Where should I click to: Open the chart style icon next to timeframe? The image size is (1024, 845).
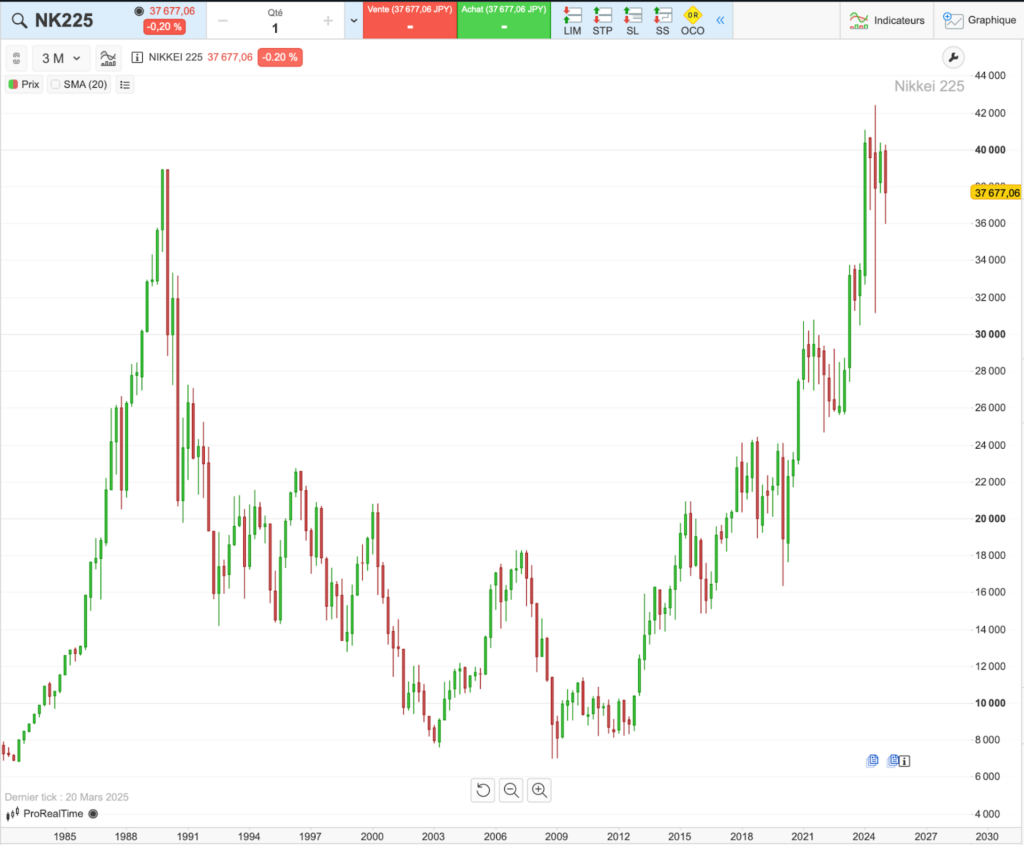[x=108, y=58]
